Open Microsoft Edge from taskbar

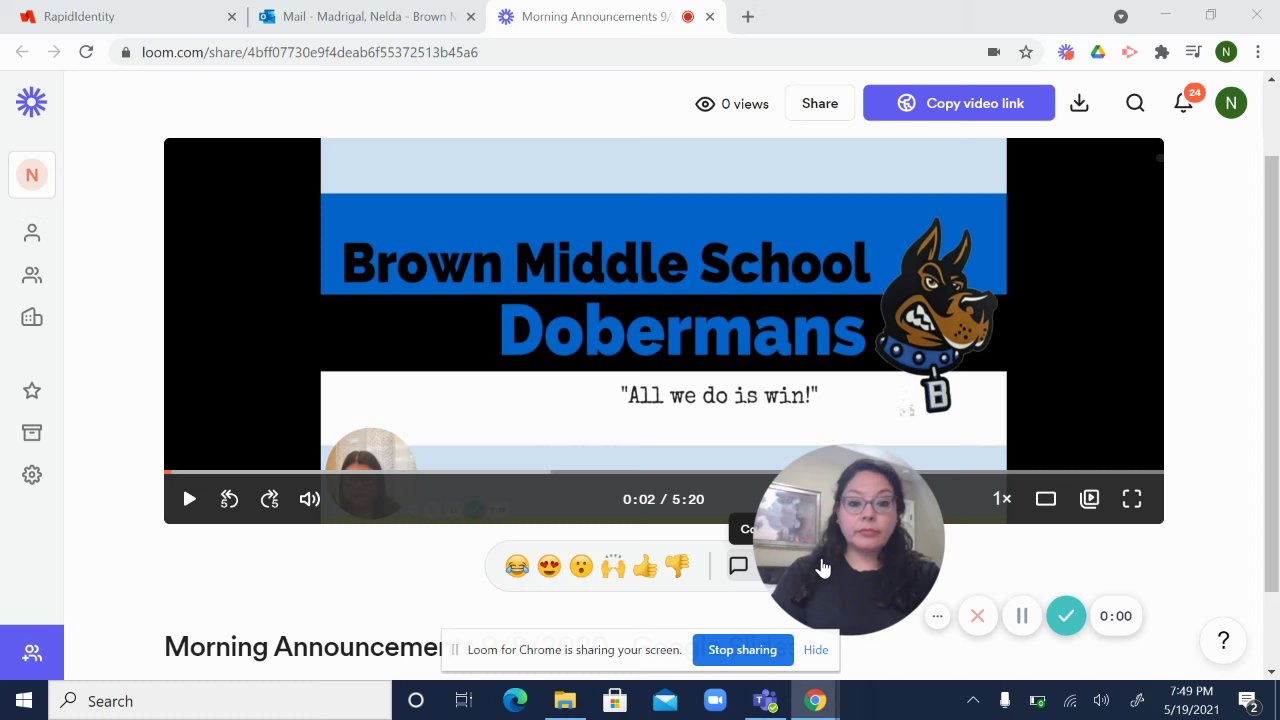(x=515, y=701)
